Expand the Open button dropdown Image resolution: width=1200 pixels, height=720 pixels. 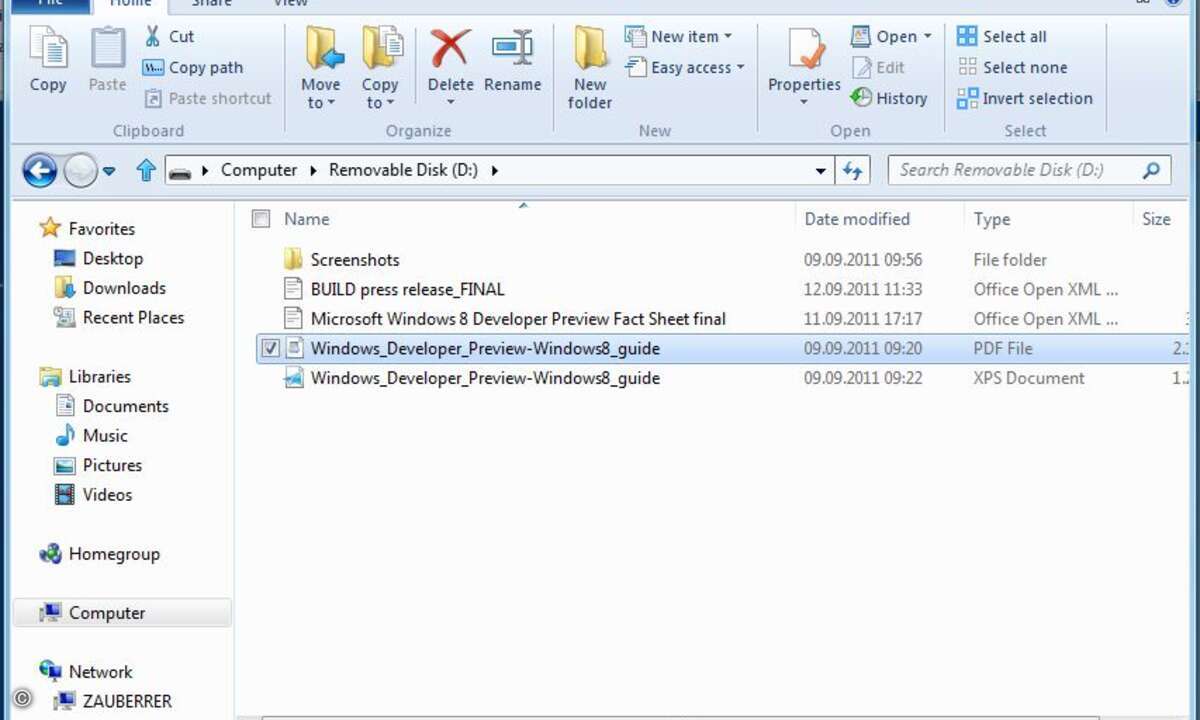tap(927, 36)
